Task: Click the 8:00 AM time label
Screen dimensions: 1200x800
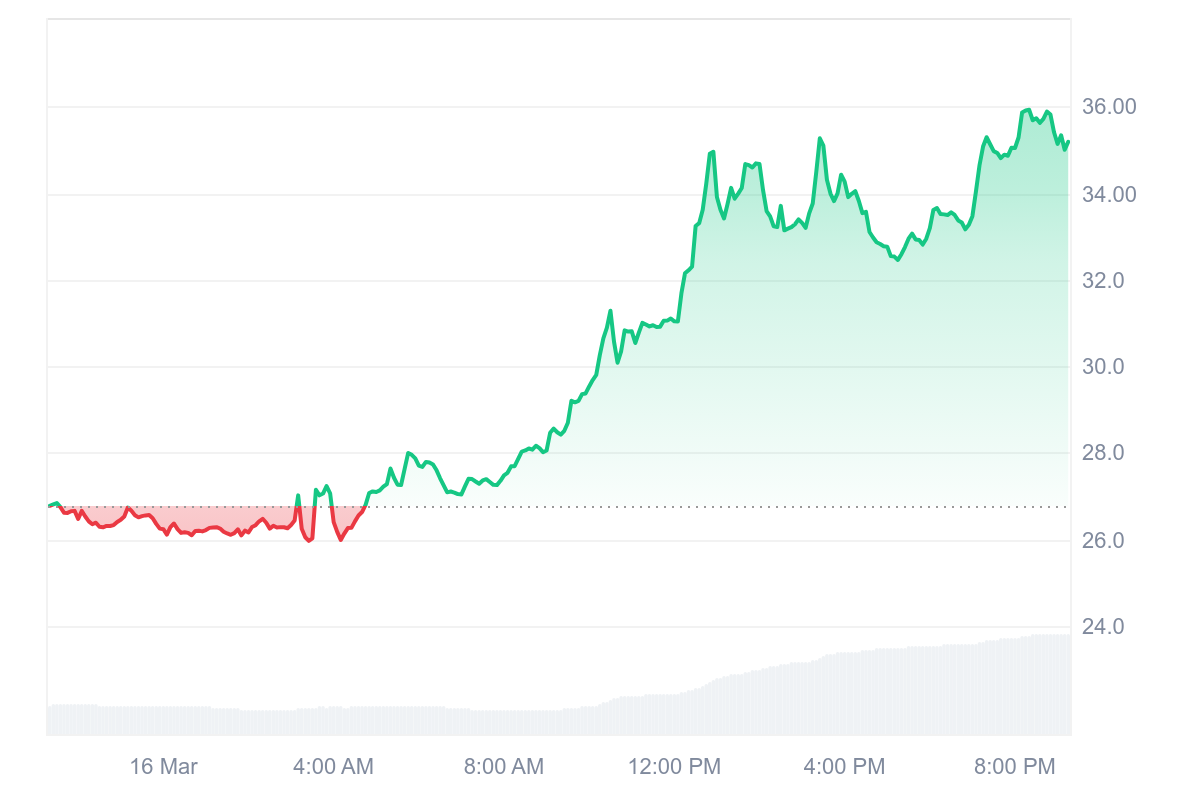Action: click(504, 767)
